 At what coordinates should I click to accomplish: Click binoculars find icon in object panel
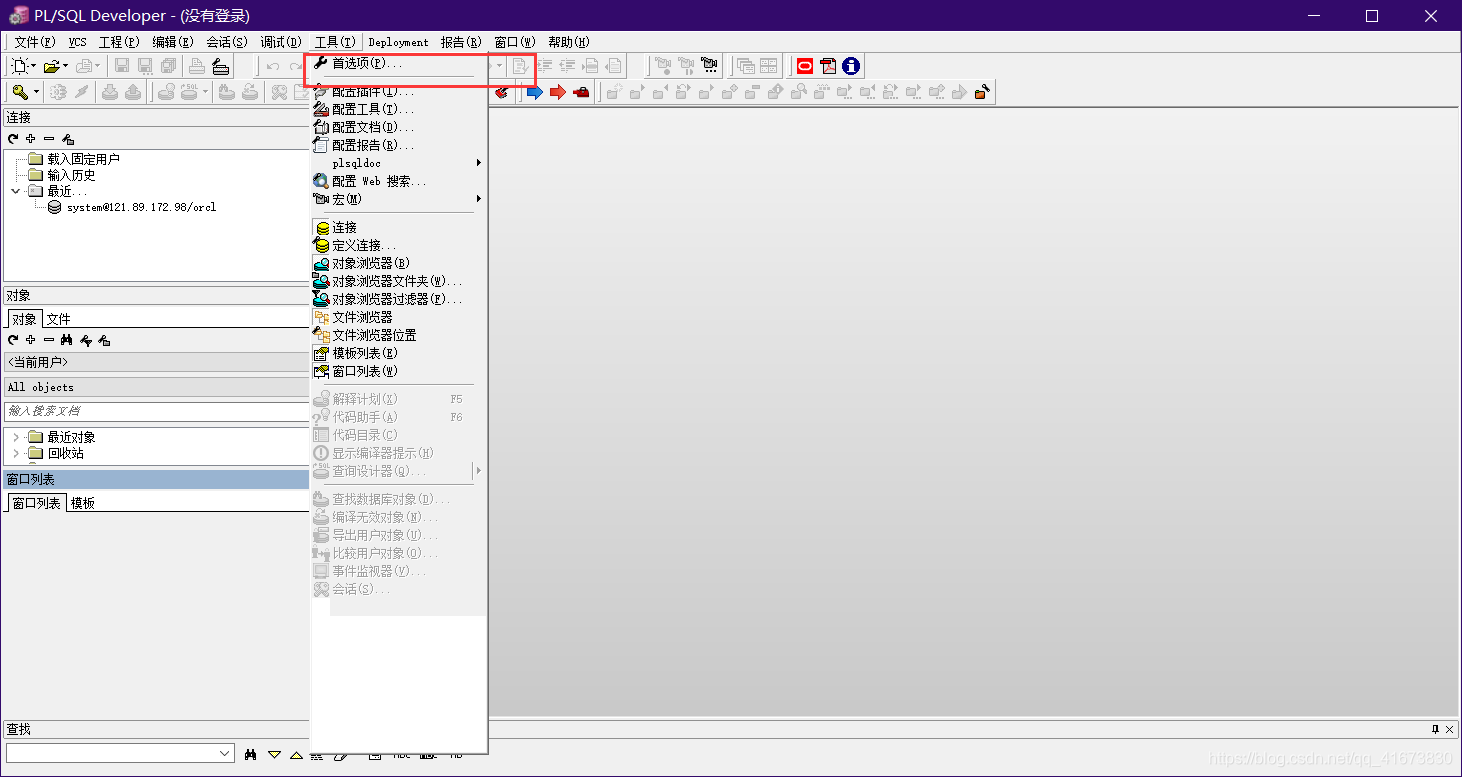[x=67, y=340]
